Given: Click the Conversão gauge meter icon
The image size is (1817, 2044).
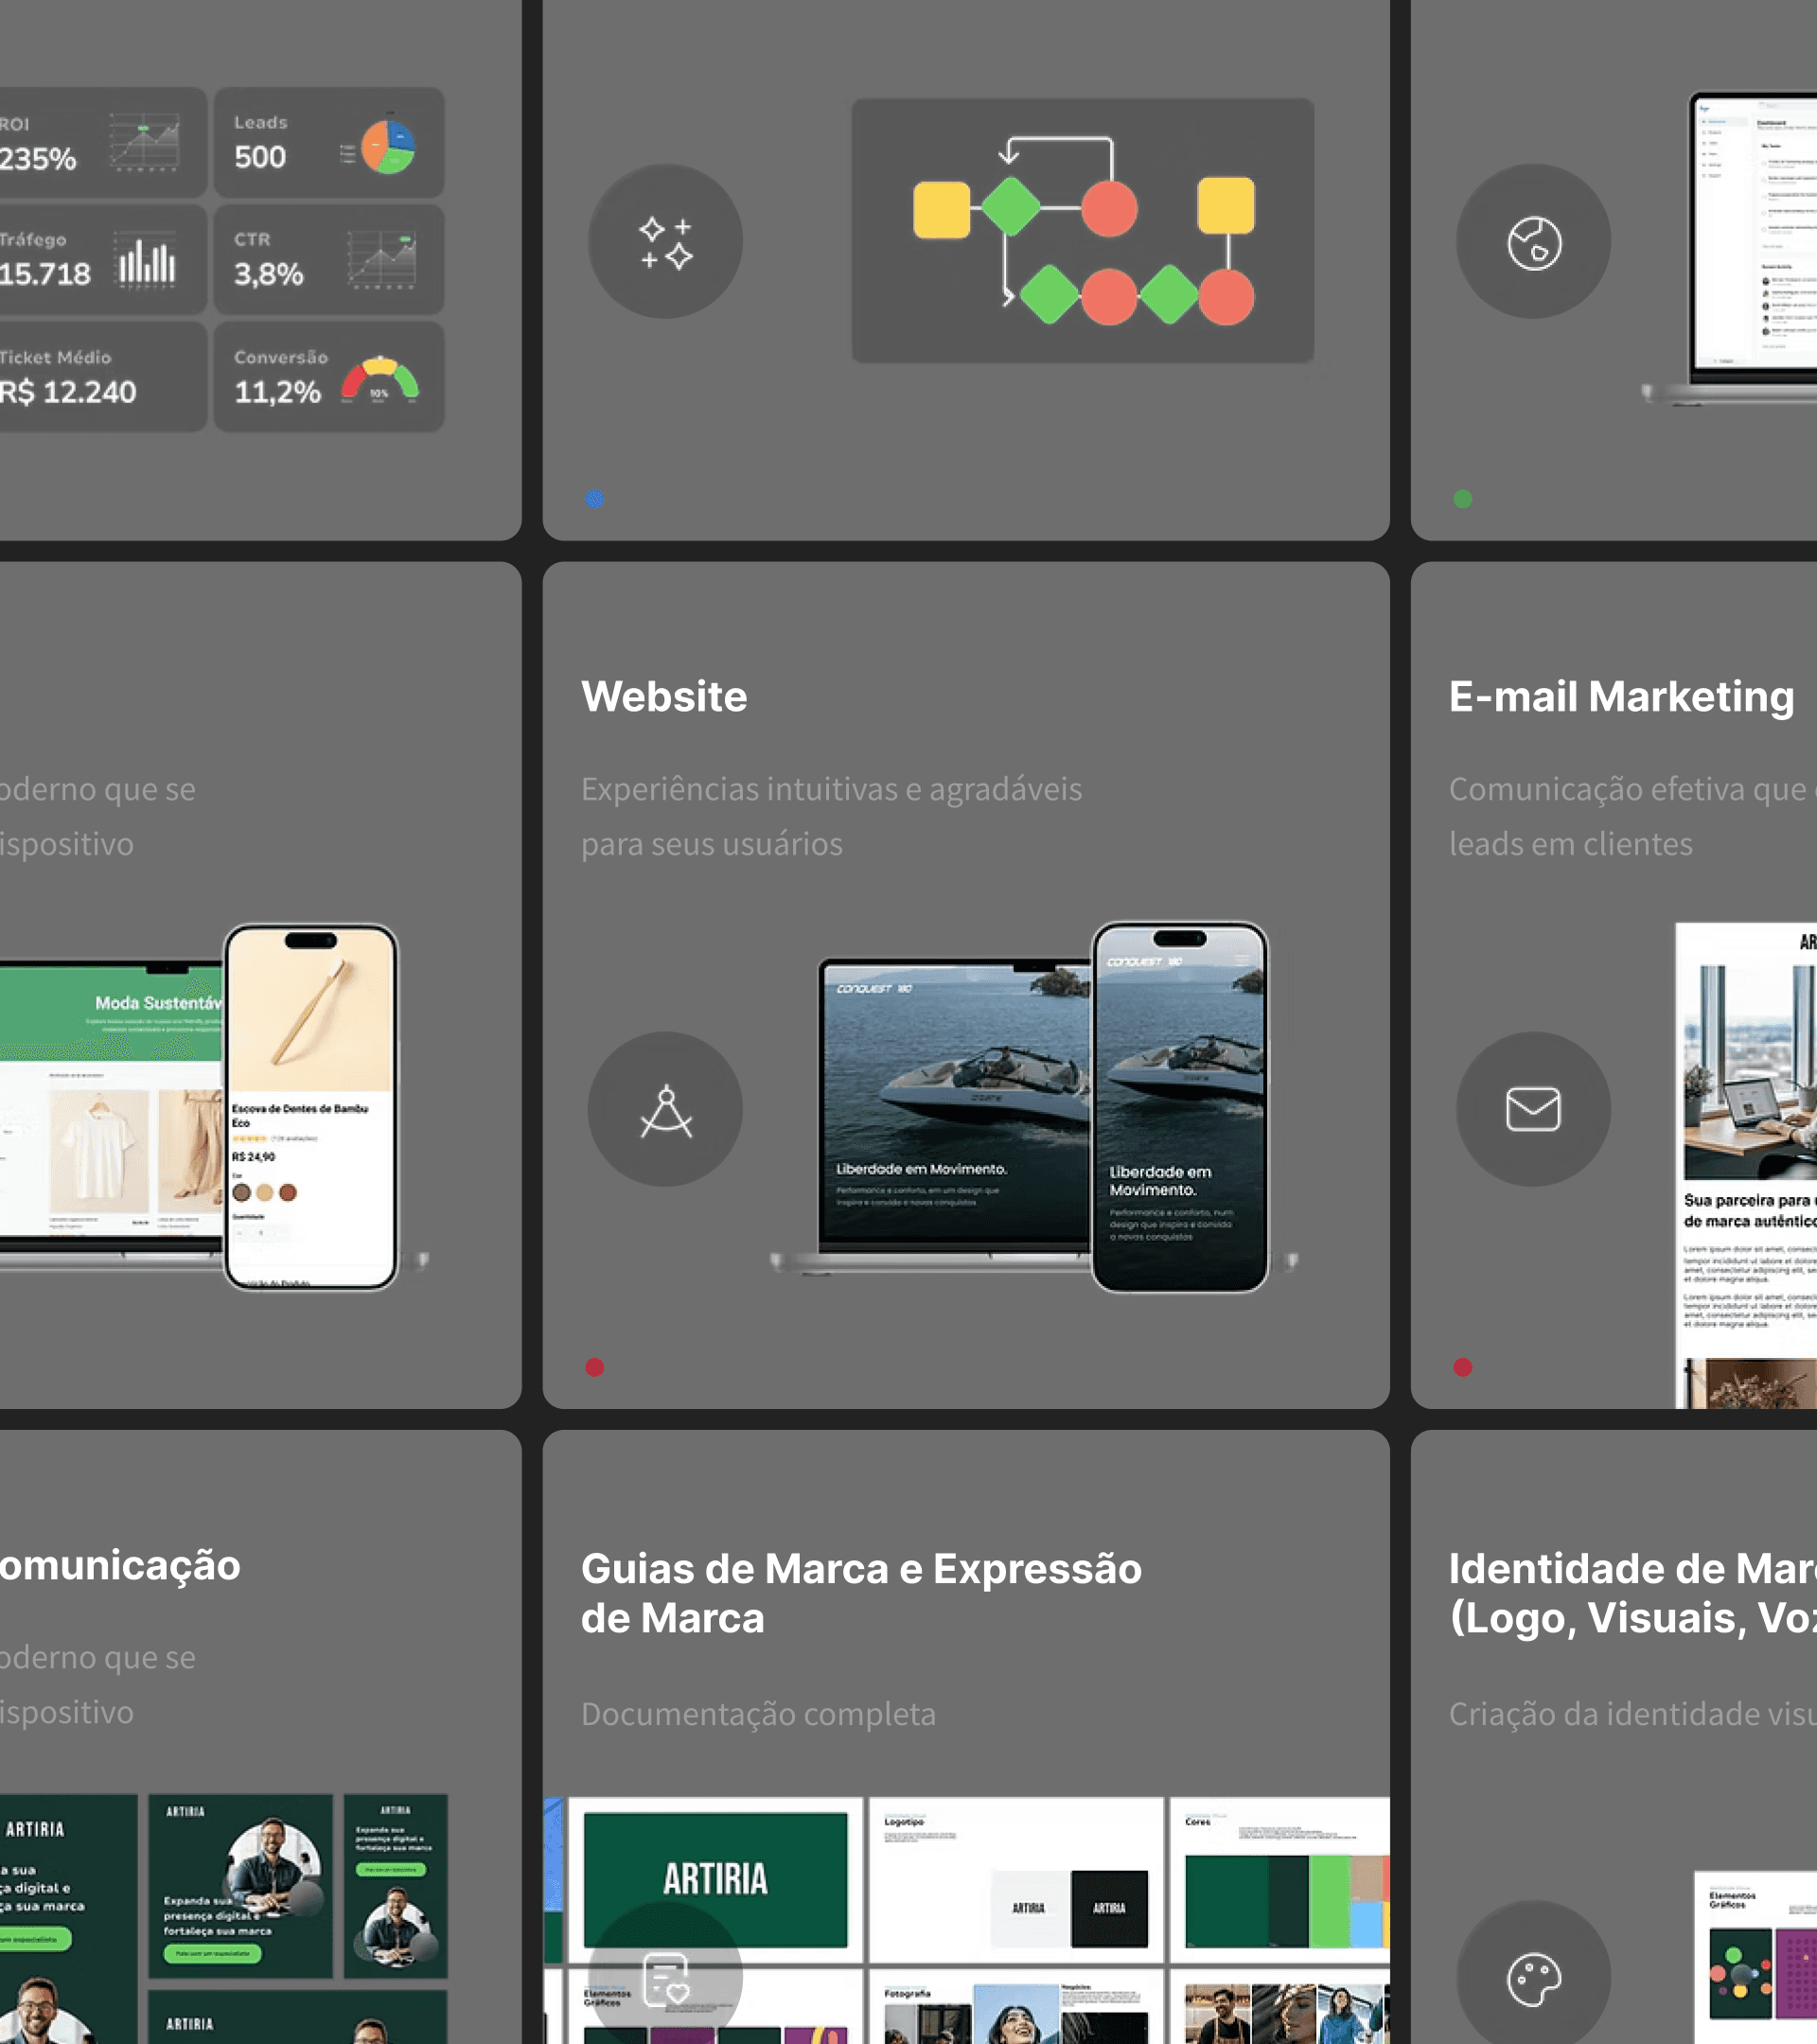Looking at the screenshot, I should tap(380, 381).
